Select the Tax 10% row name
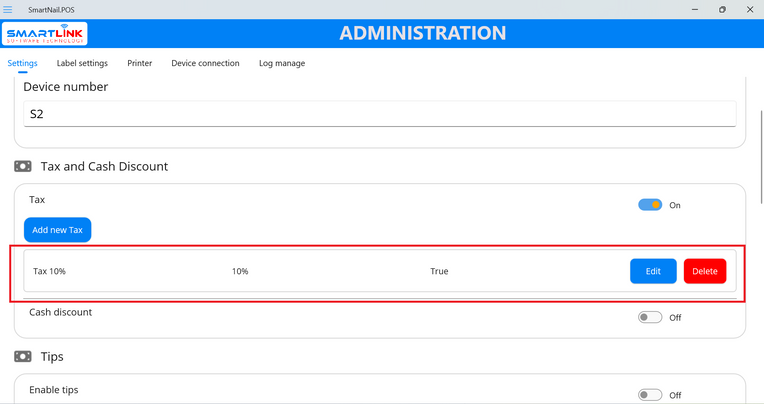Viewport: 764px width, 404px height. 50,271
